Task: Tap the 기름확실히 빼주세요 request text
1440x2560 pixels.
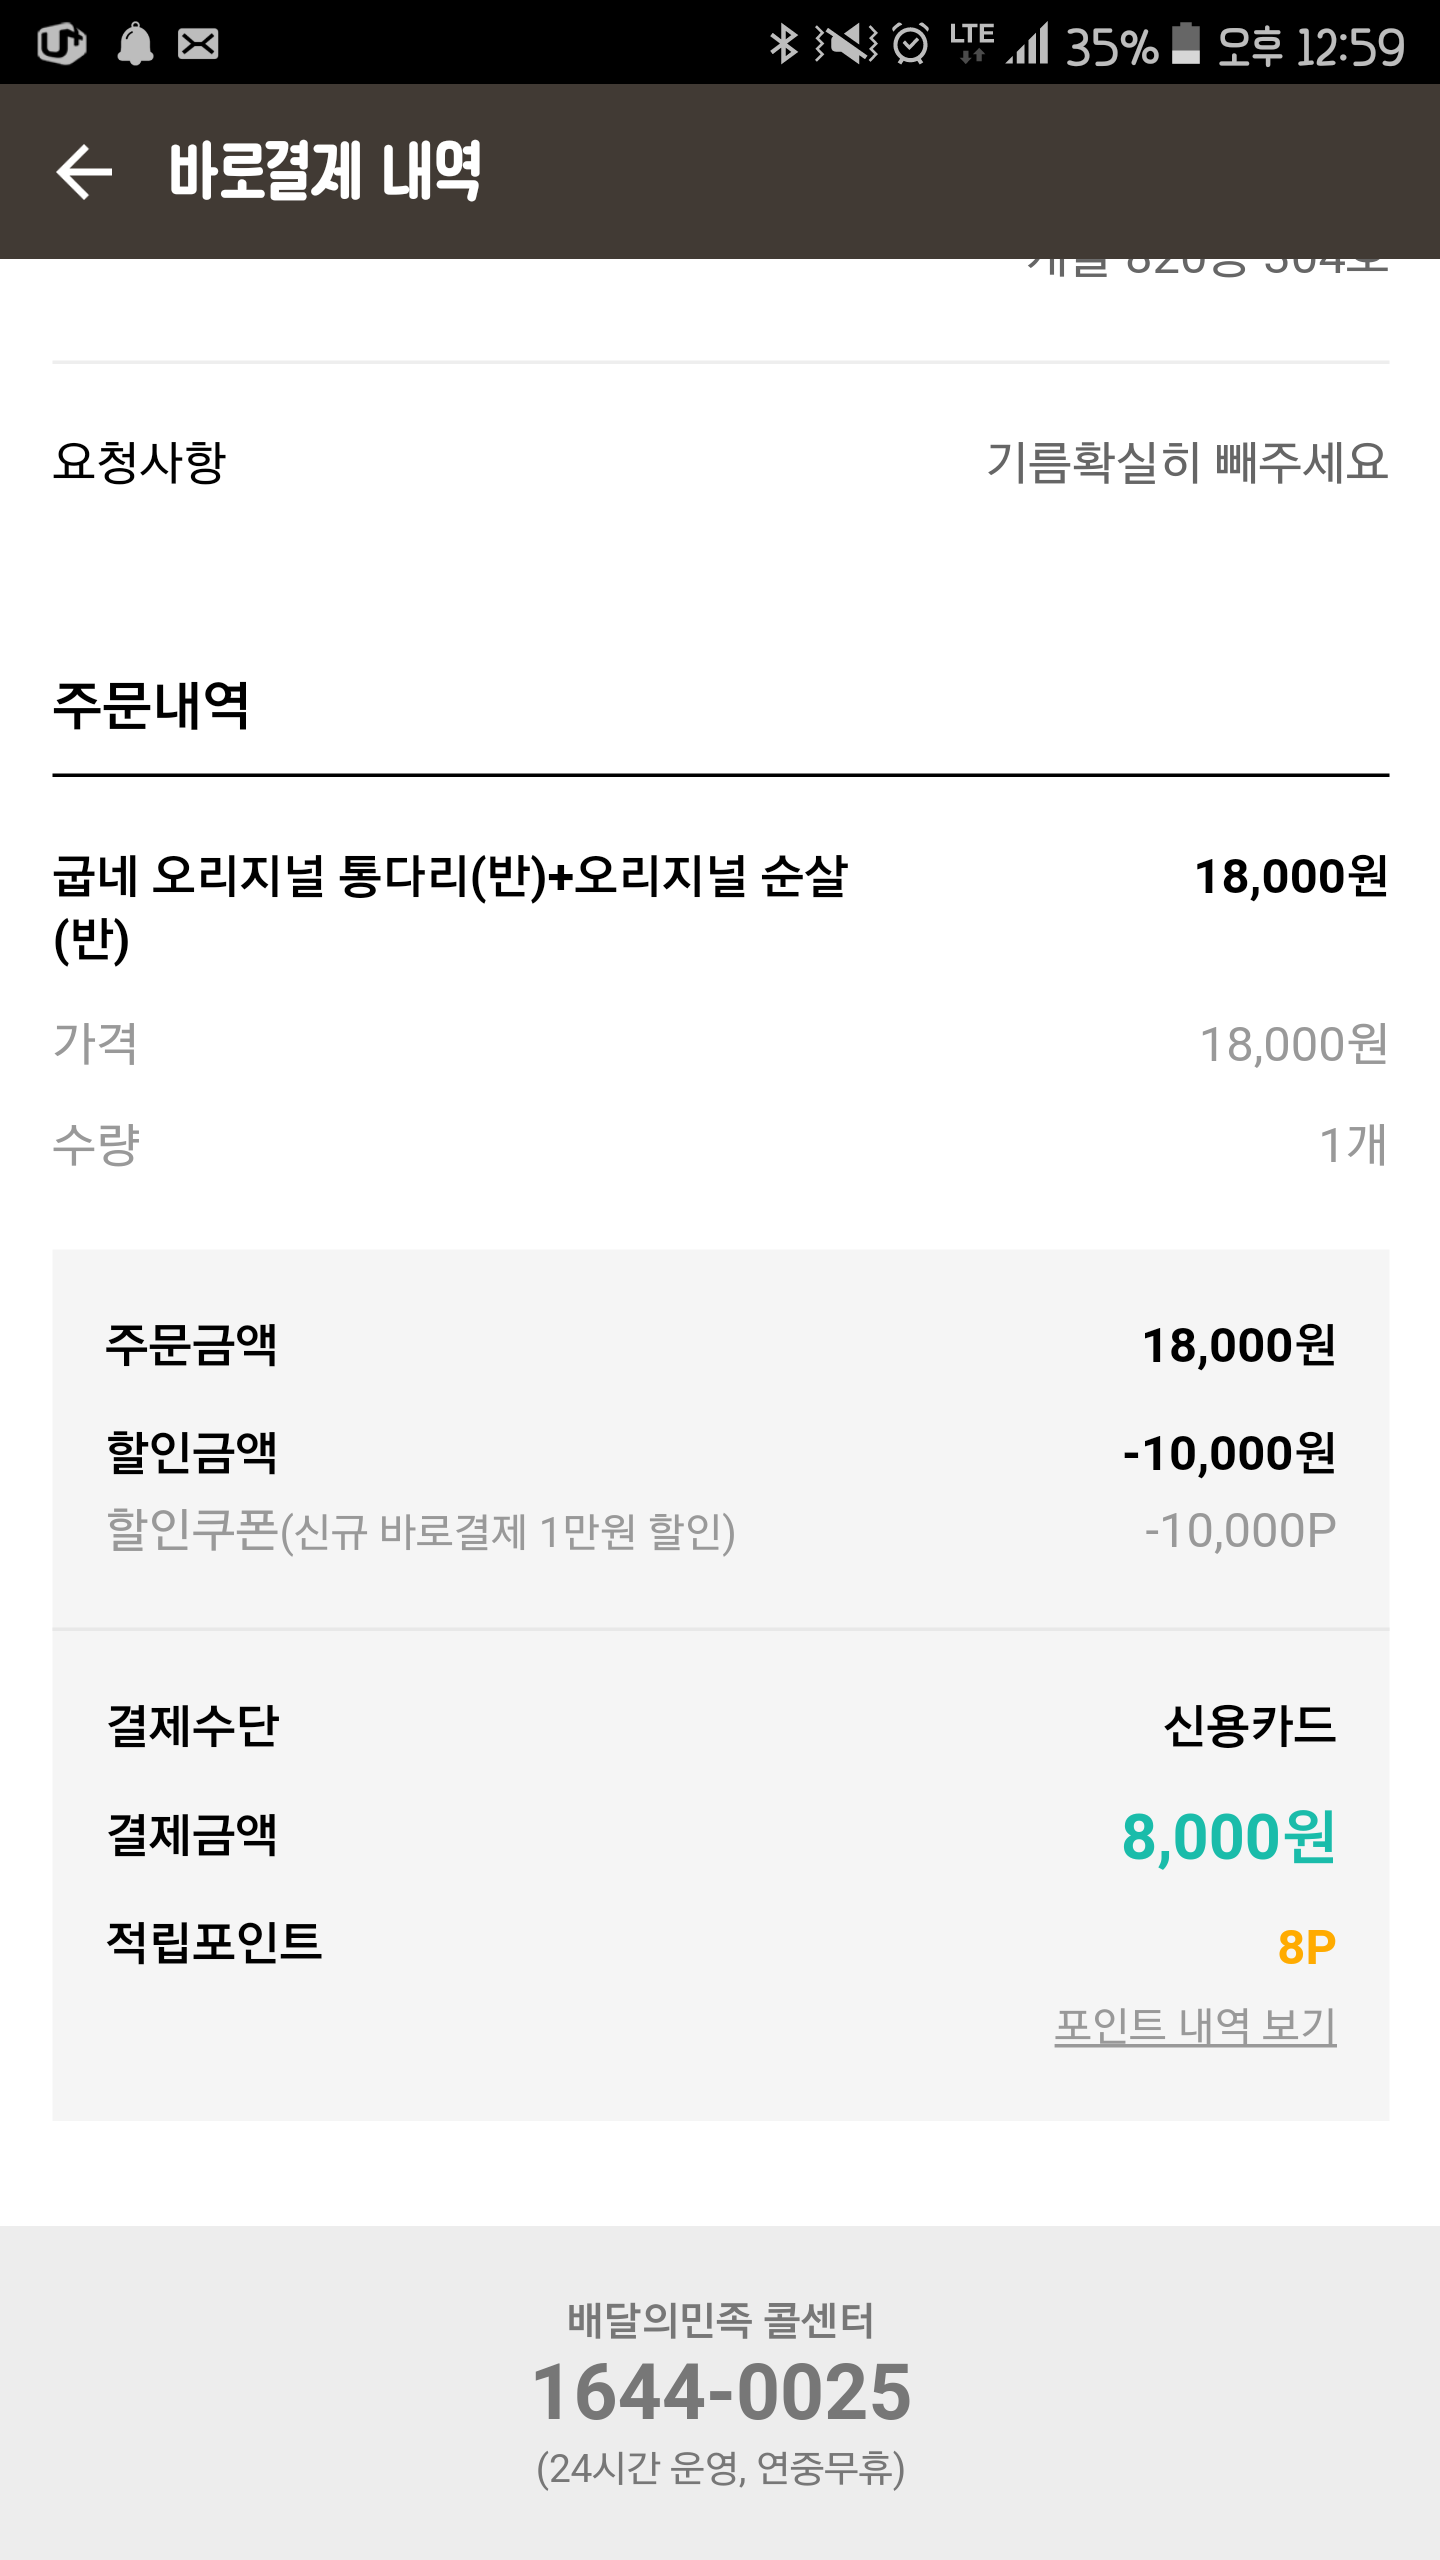Action: (1187, 463)
